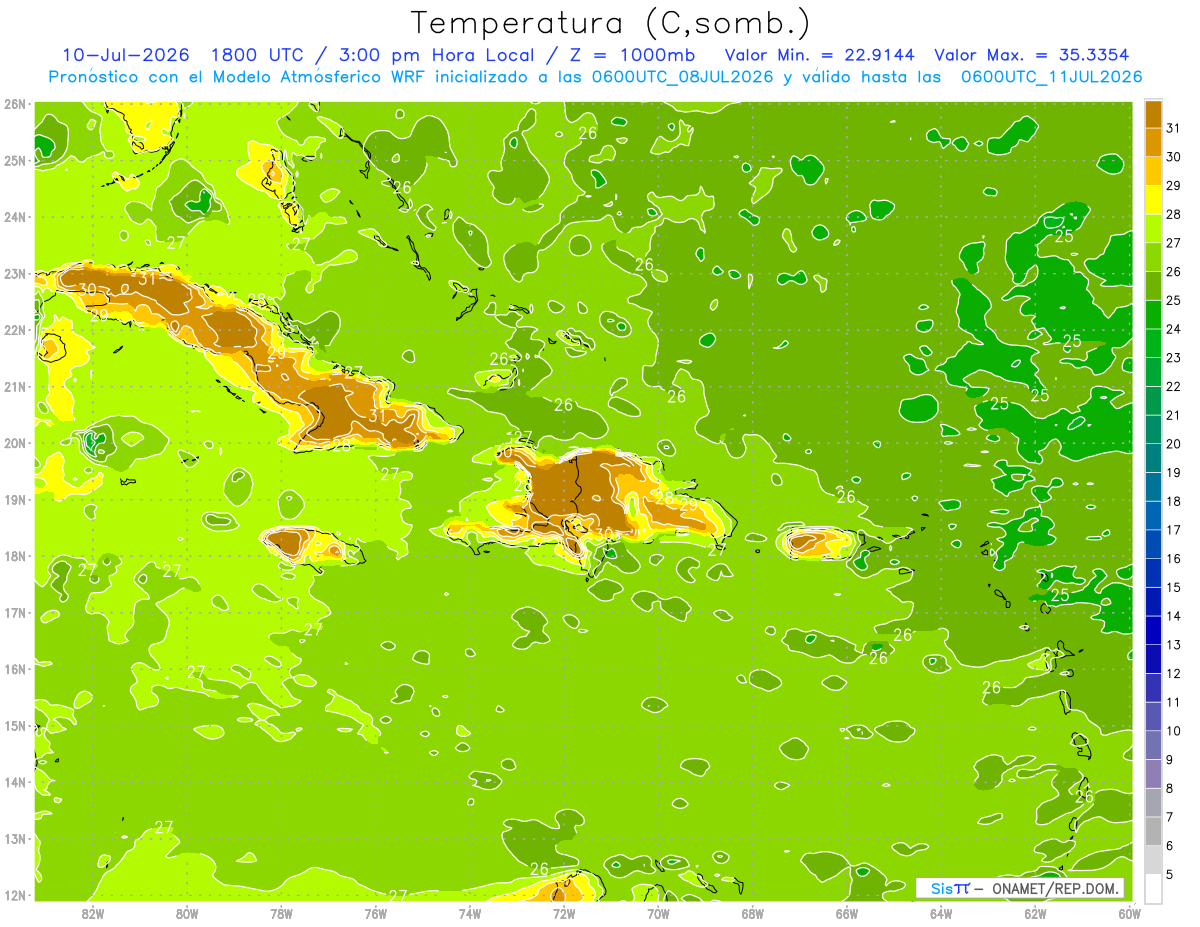Pick the green swatch between 23 and 24
The height and width of the screenshot is (927, 1200).
pos(1153,343)
